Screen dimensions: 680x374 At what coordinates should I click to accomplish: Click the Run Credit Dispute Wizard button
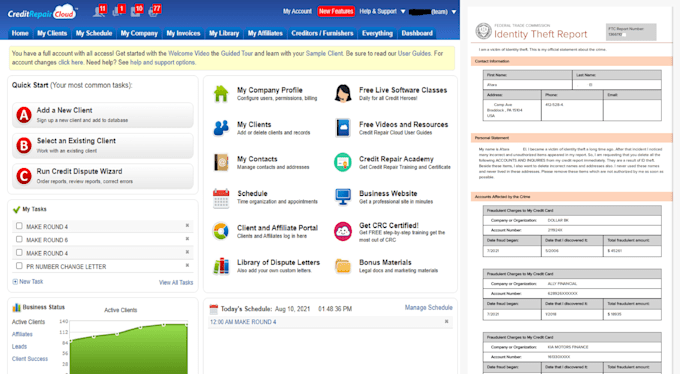tap(103, 176)
